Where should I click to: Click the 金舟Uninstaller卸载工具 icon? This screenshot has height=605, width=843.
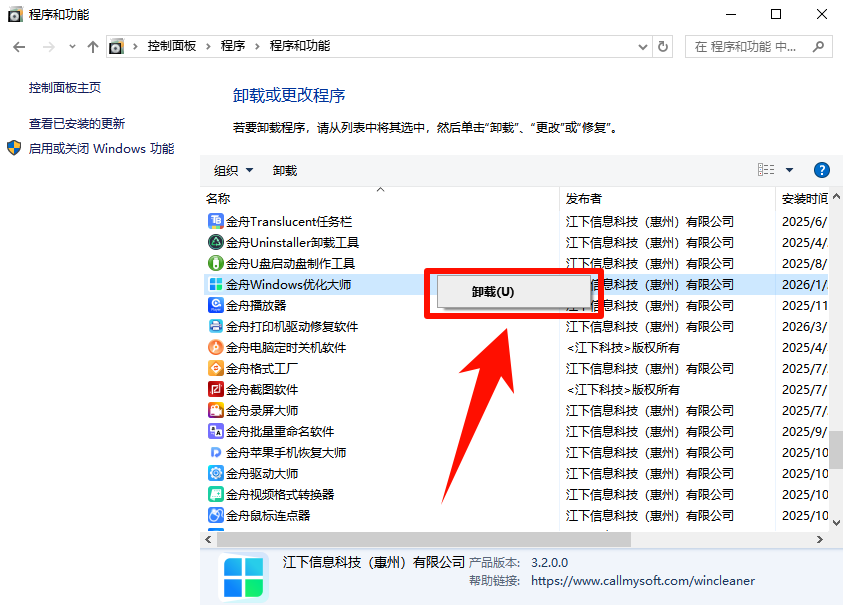216,242
